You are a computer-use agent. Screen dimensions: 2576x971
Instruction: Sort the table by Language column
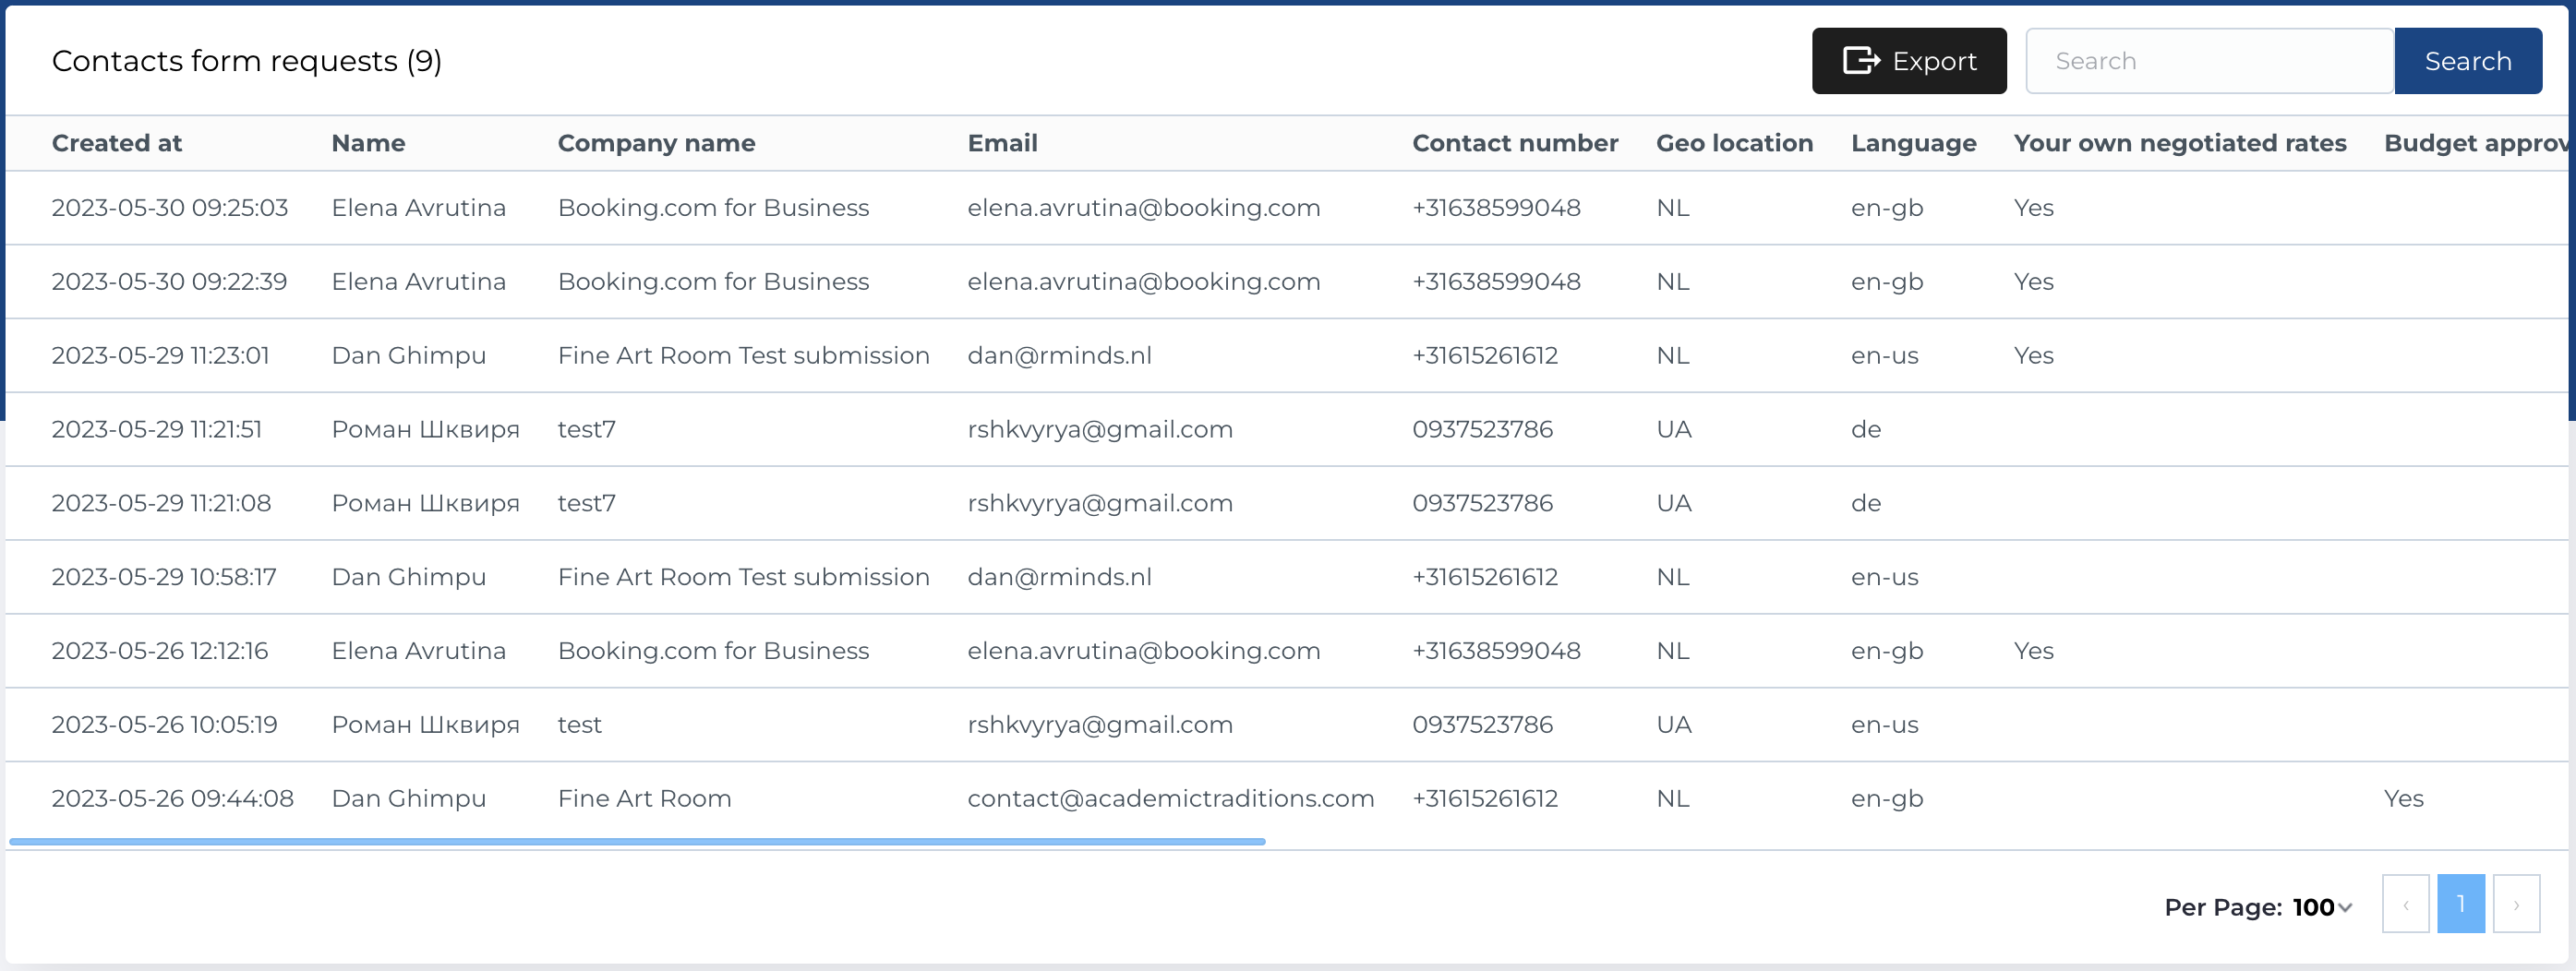click(1913, 142)
